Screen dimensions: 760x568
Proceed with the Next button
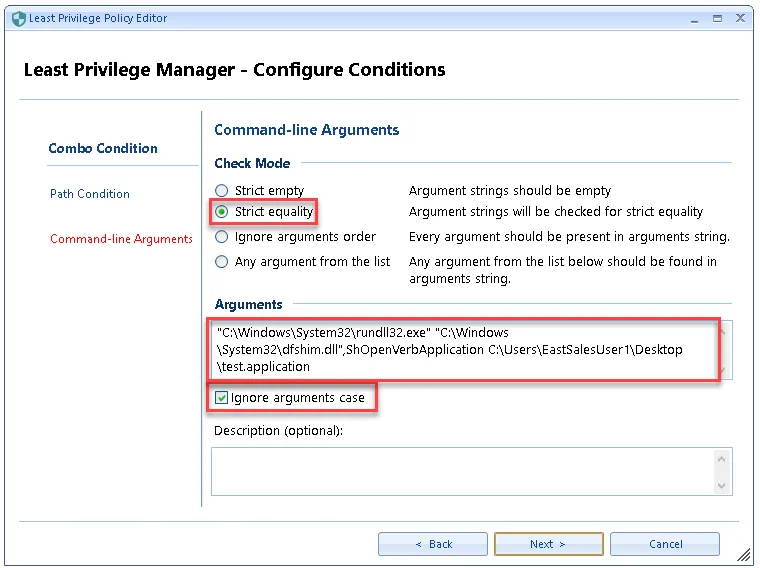(548, 544)
